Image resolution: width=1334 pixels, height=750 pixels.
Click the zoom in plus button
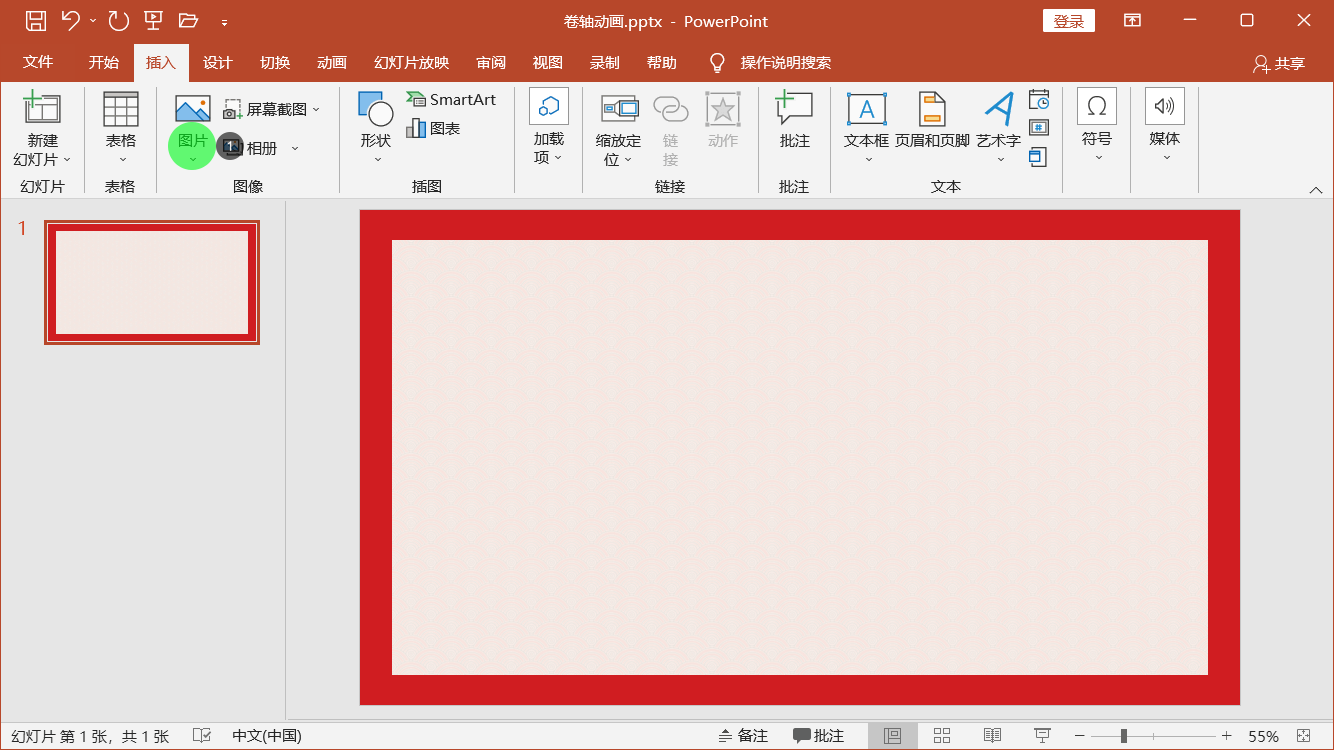[1226, 736]
